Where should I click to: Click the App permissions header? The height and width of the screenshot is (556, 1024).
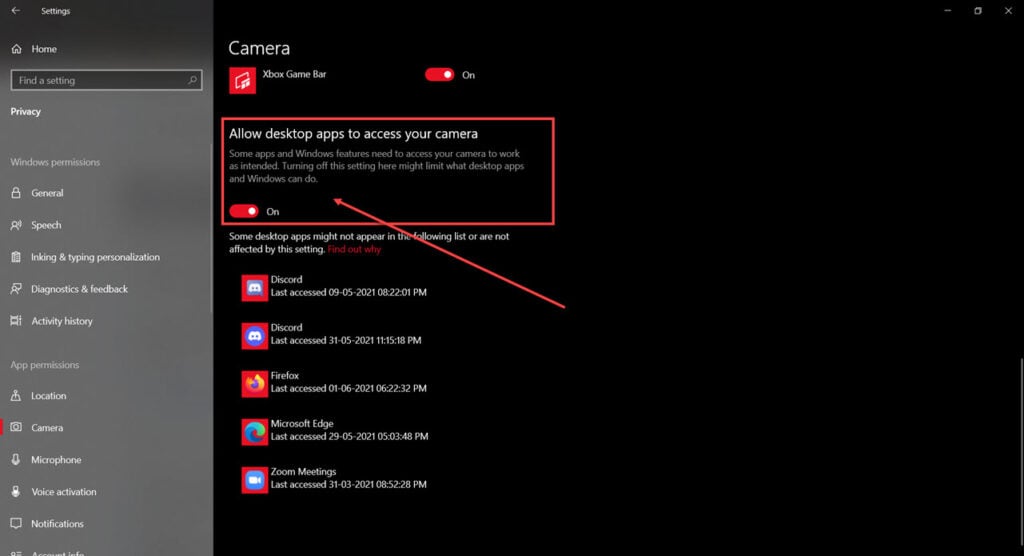pos(44,365)
